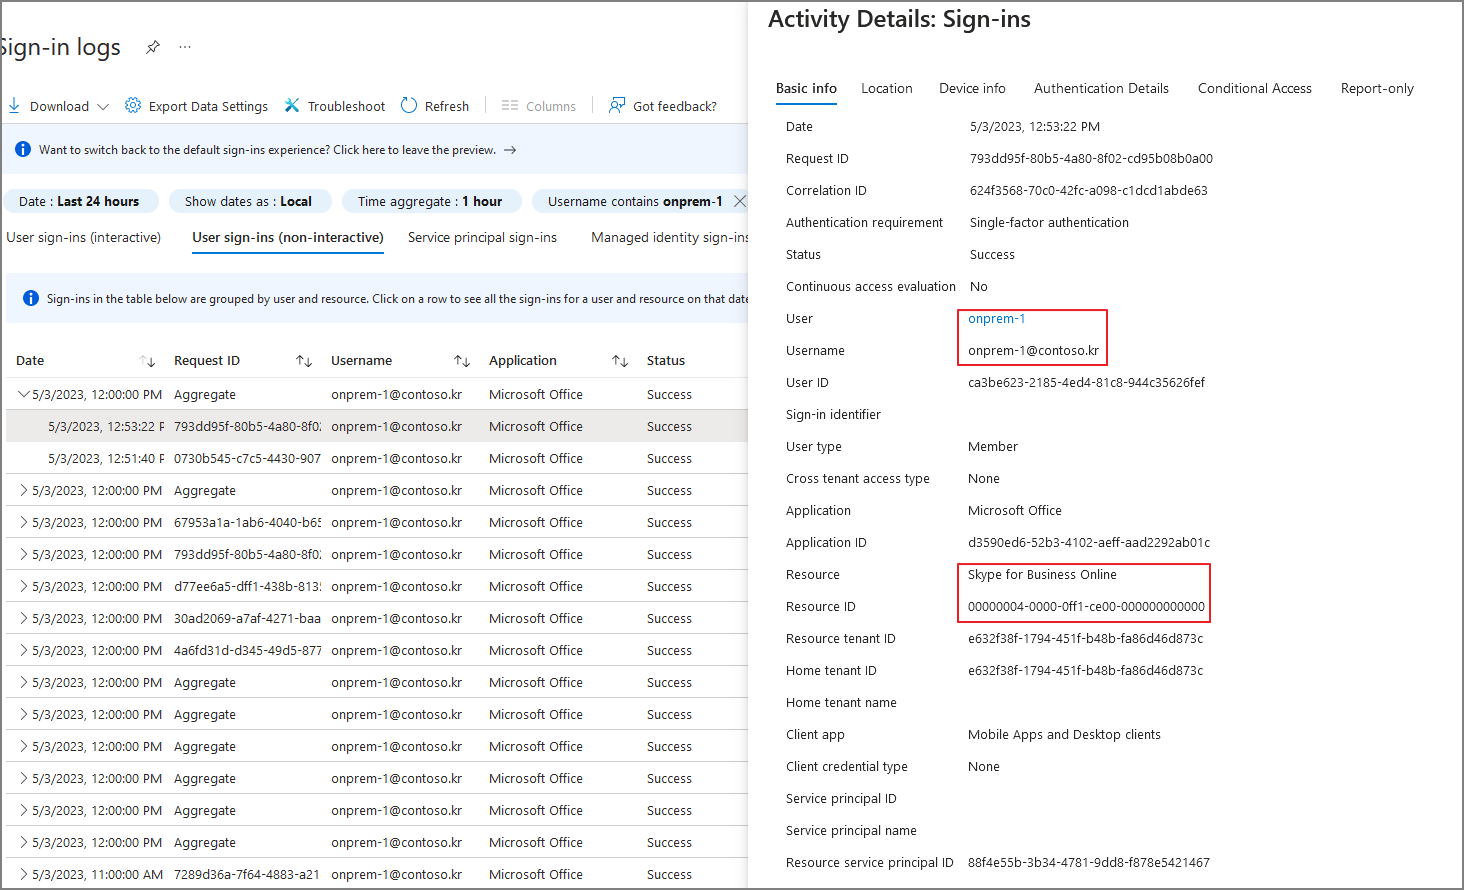Sort table by Request ID column
Screen dimensions: 1464x890
click(304, 361)
